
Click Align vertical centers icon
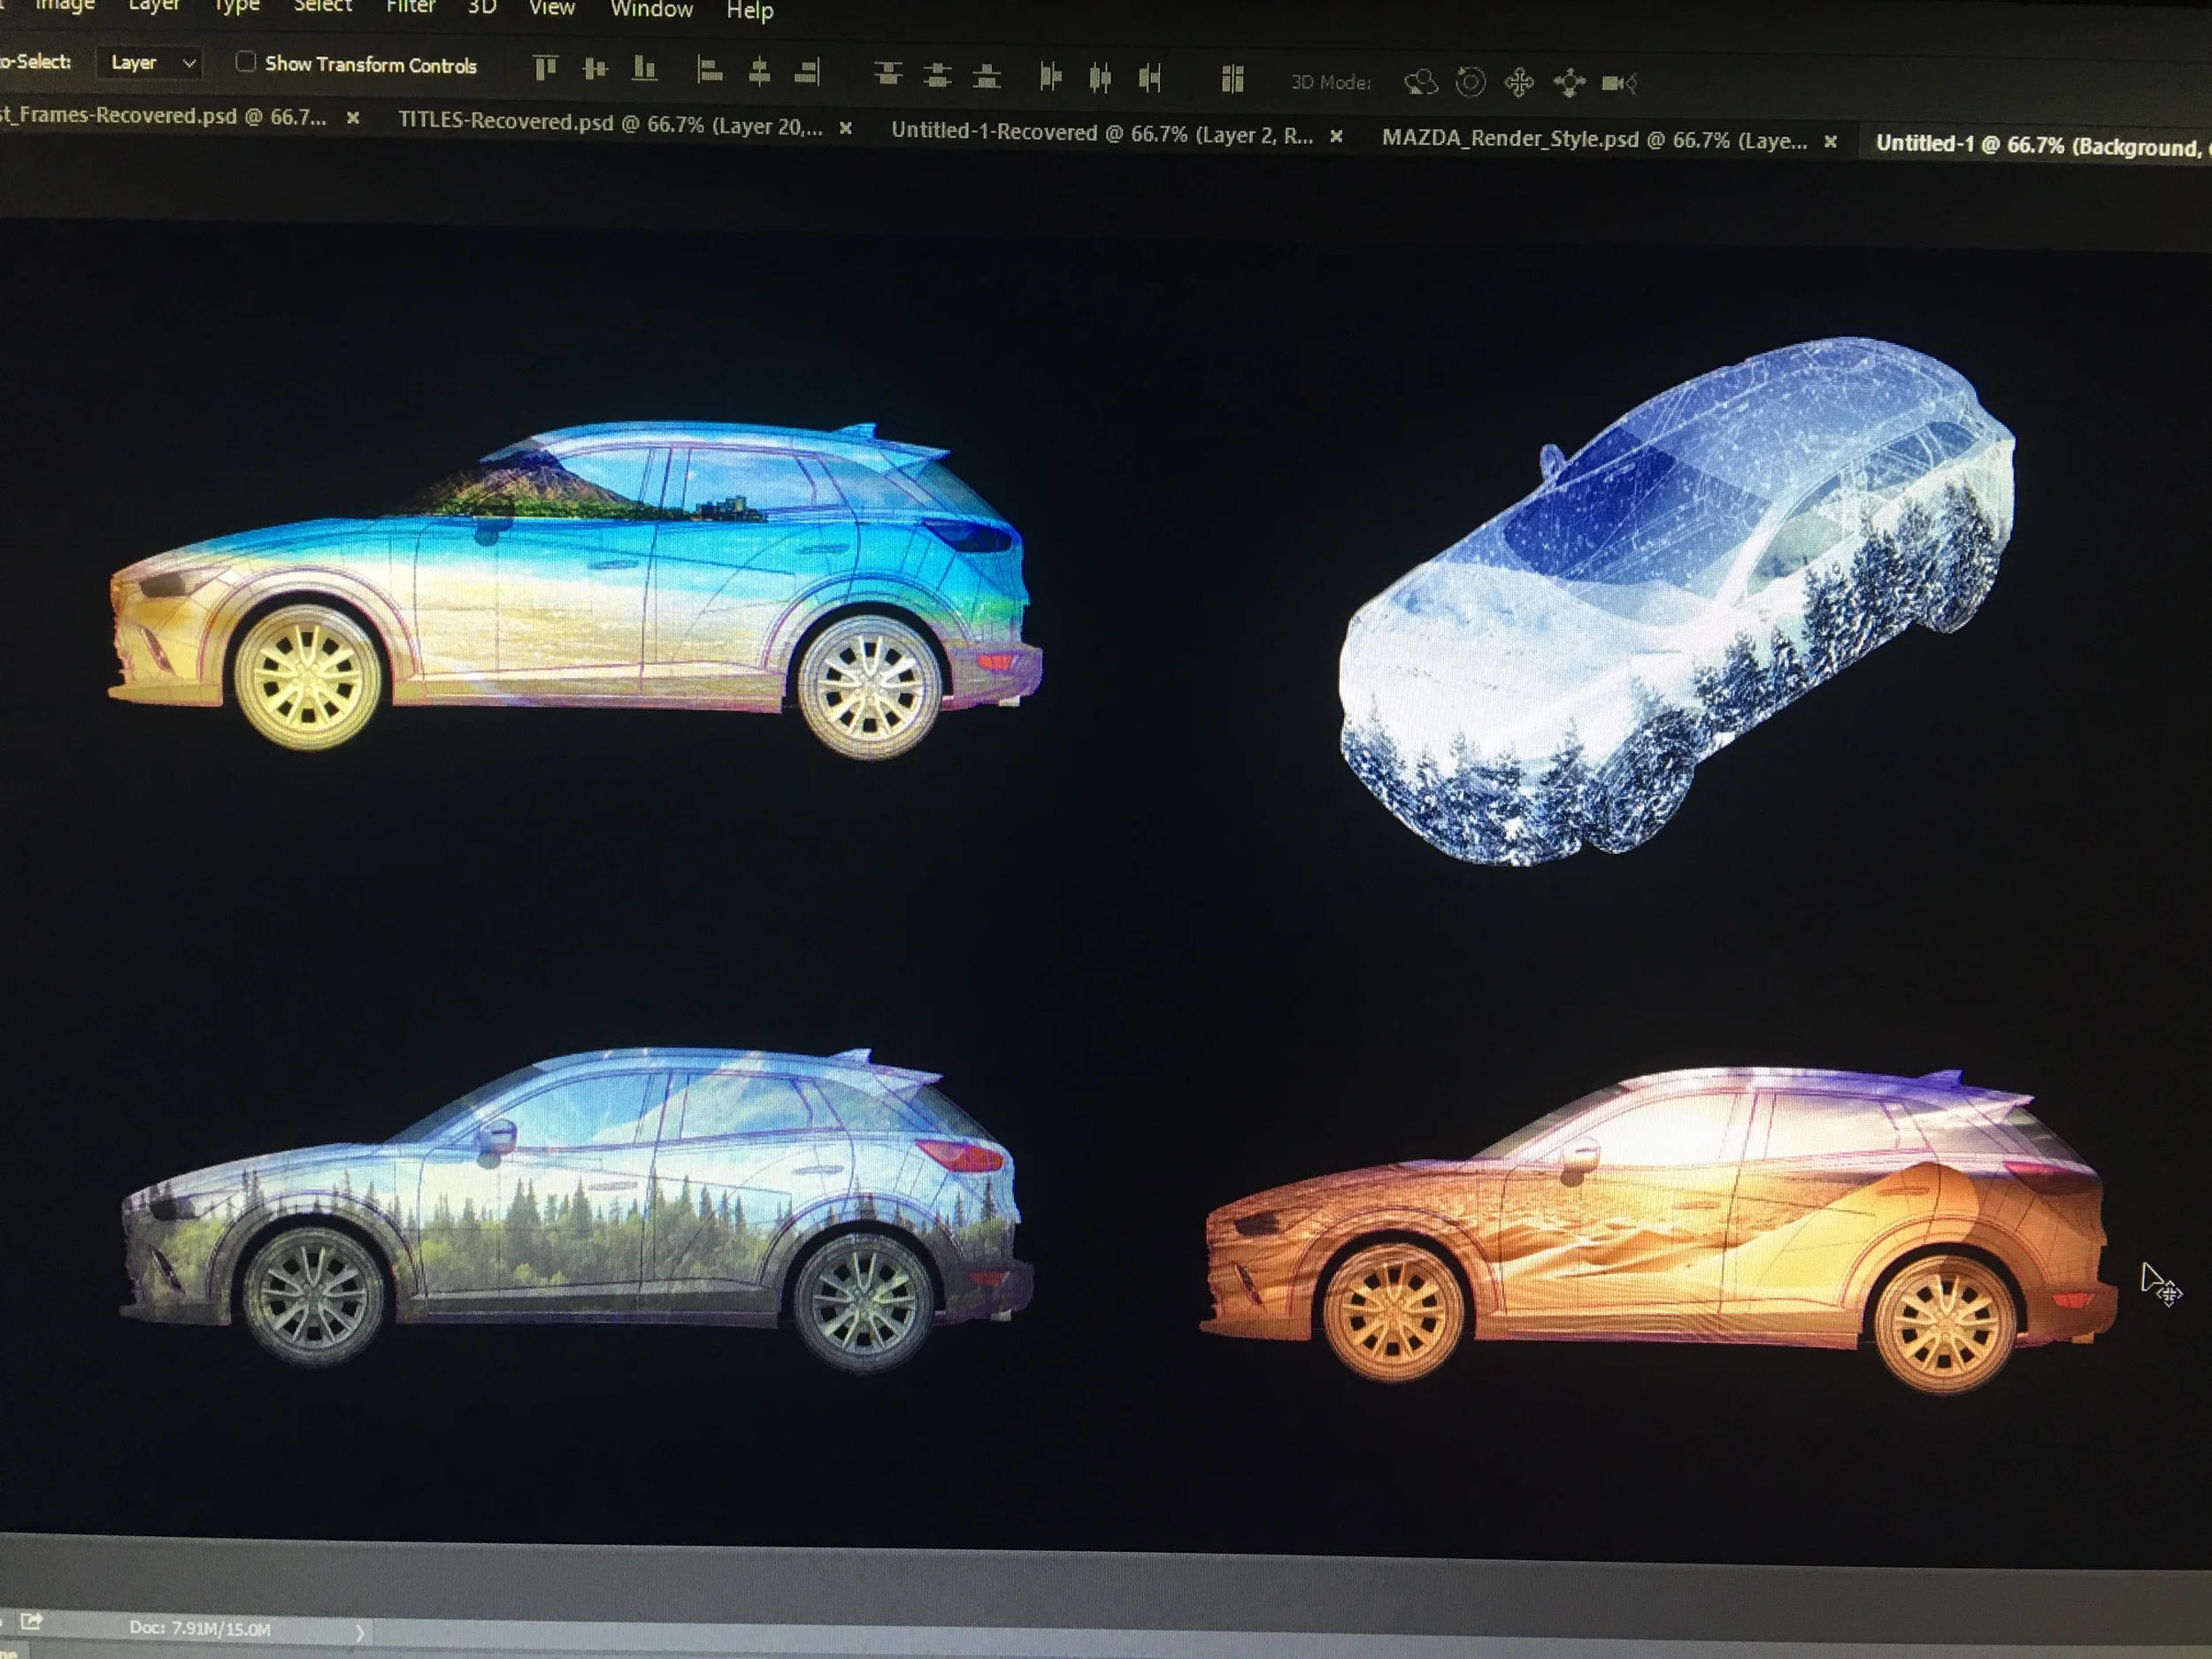pyautogui.click(x=595, y=69)
